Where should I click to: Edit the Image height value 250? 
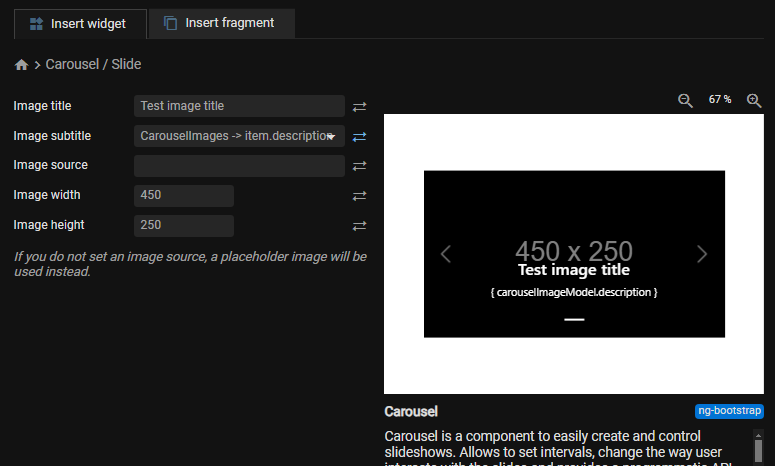[x=184, y=225]
